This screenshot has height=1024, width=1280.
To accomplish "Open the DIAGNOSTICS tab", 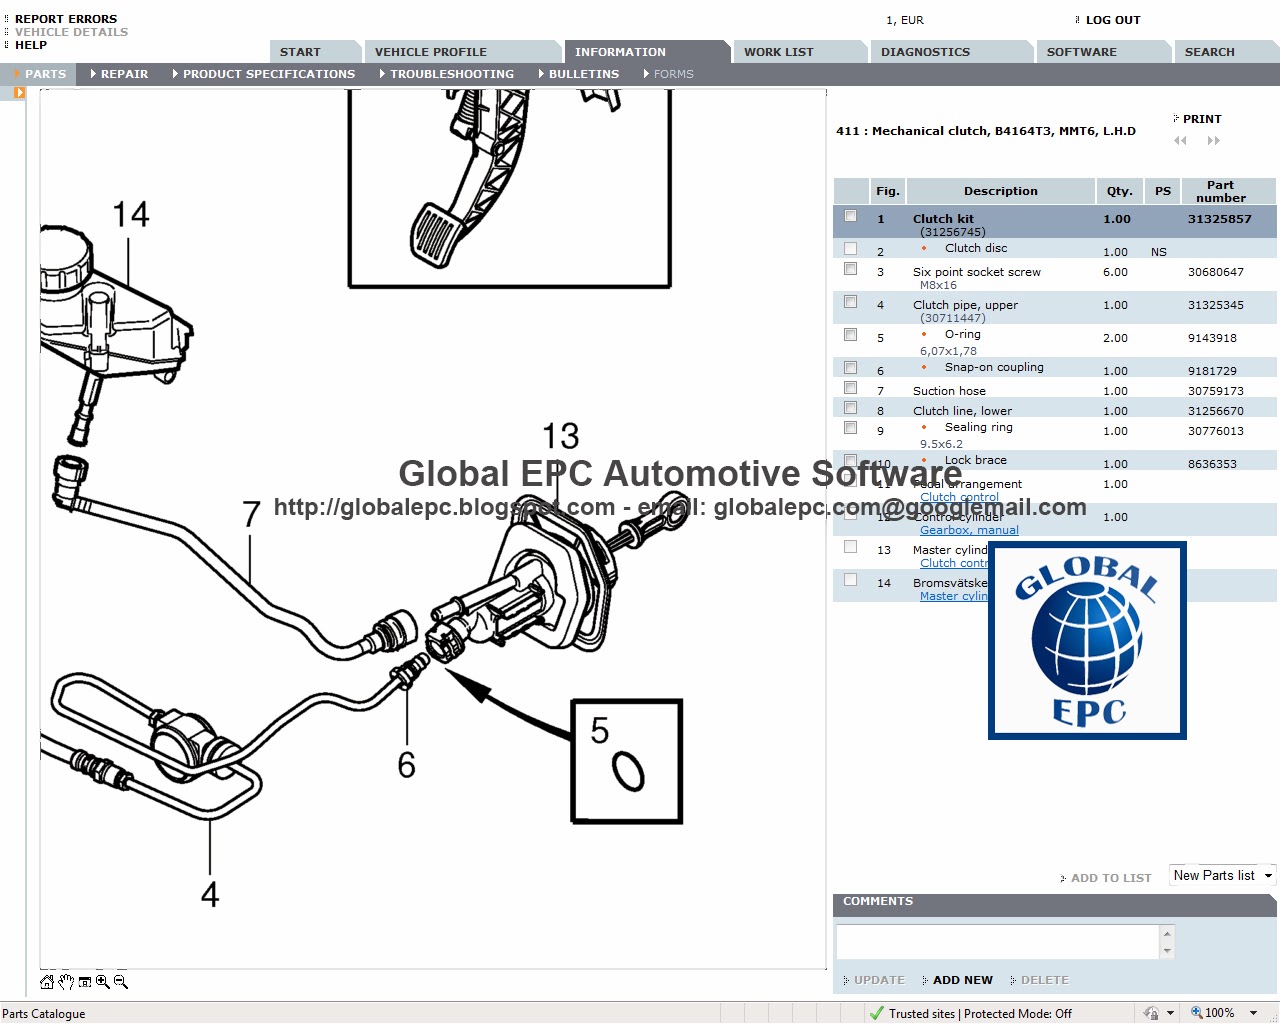I will click(924, 51).
